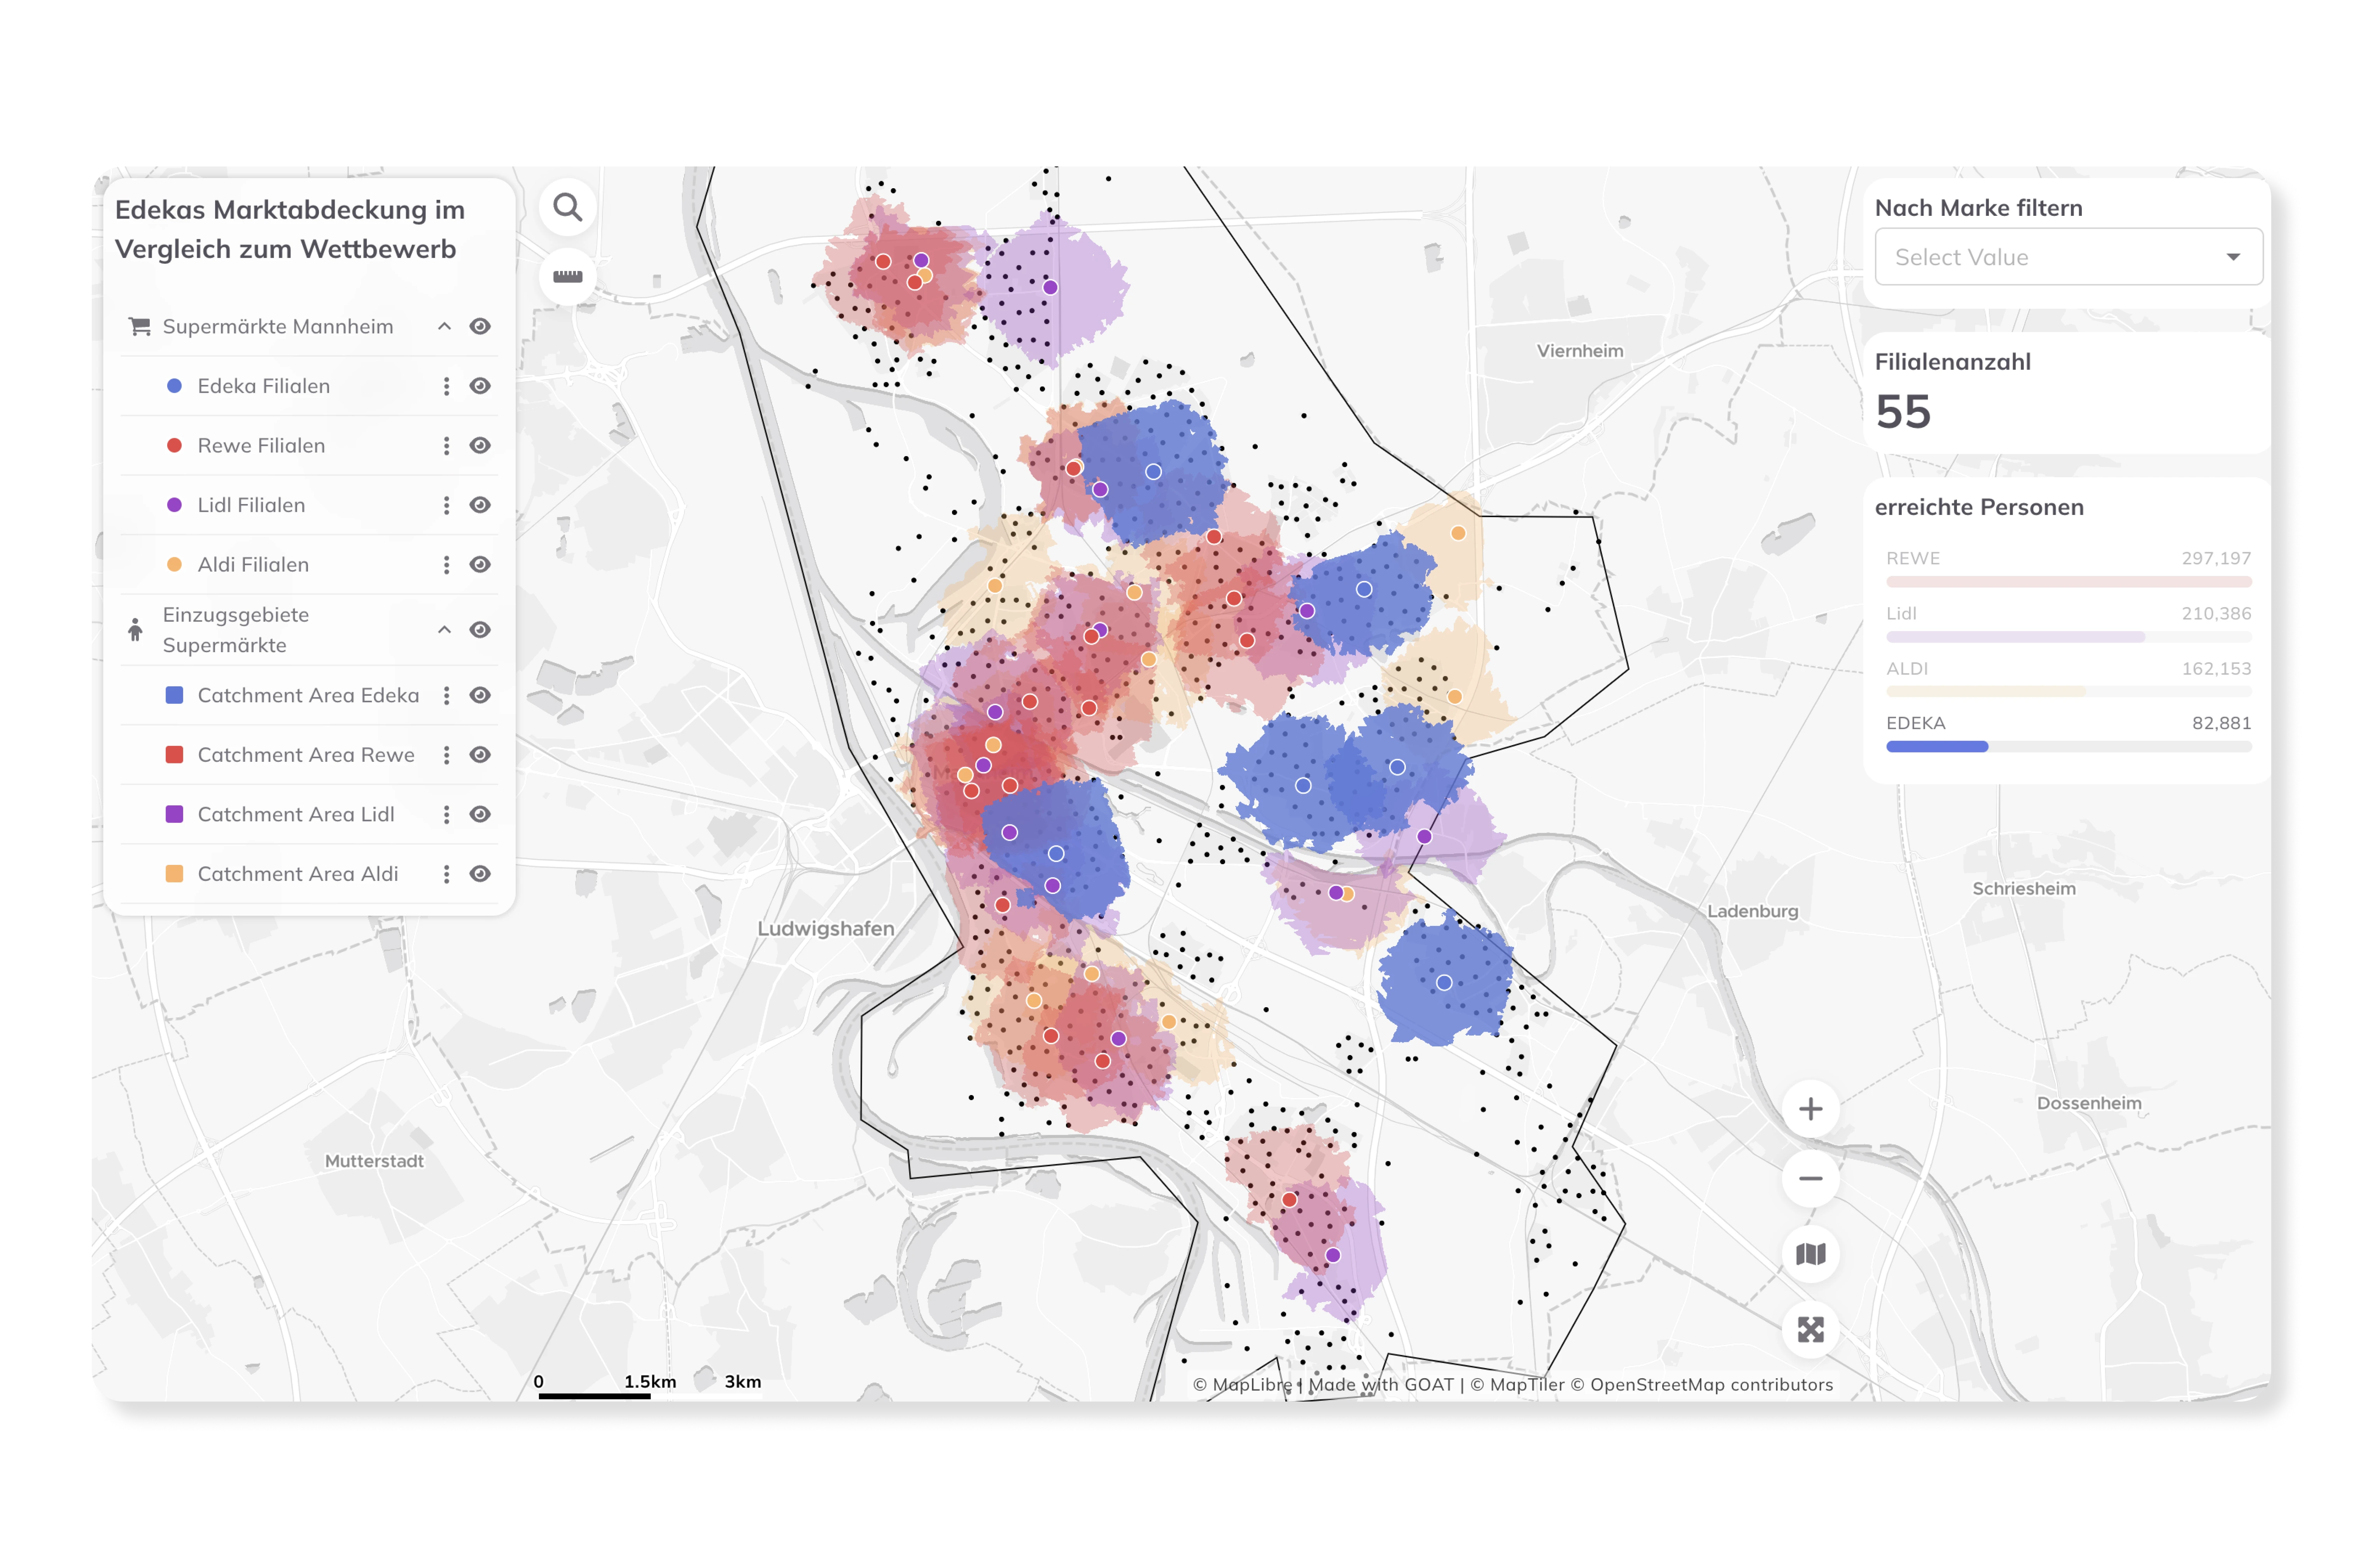
Task: Click the orange Catchment Area Aldi swatch
Action: pyautogui.click(x=174, y=874)
